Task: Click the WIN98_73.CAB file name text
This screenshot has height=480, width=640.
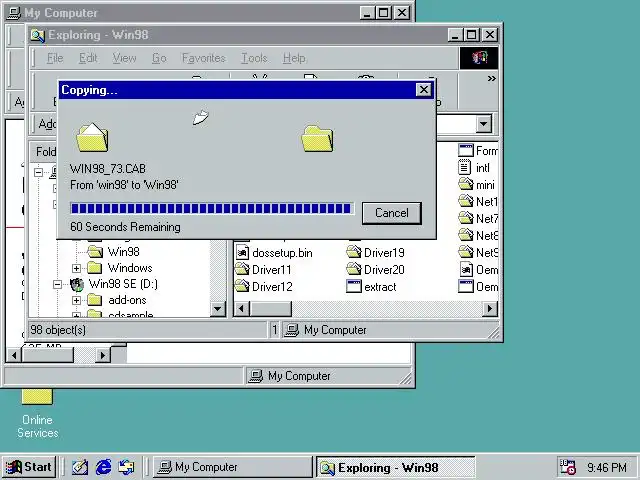Action: point(108,169)
